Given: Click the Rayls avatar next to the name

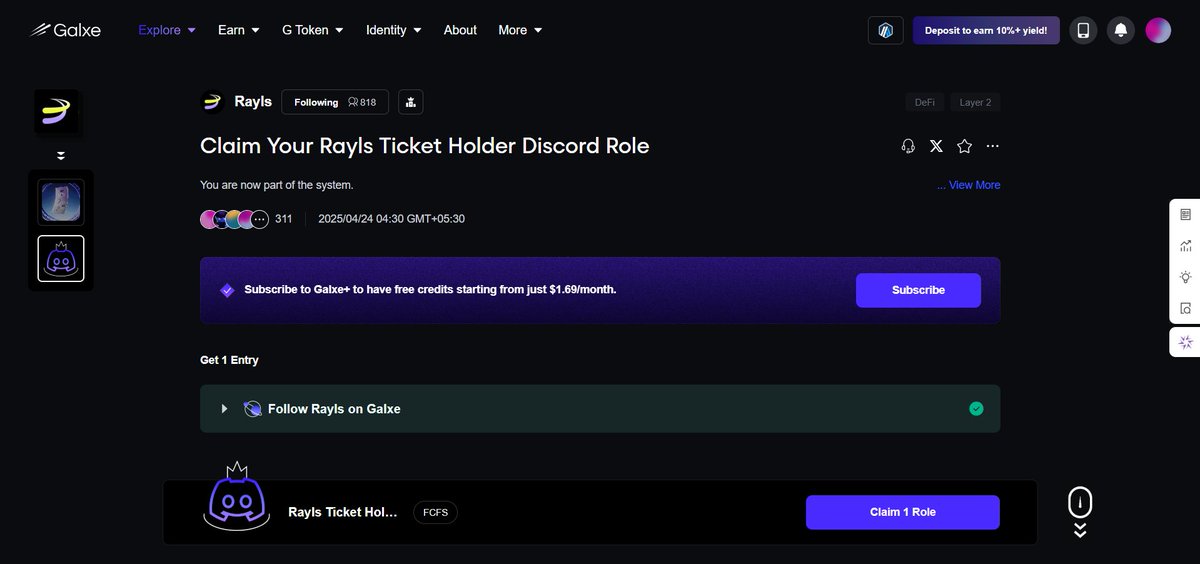Looking at the screenshot, I should tap(212, 102).
